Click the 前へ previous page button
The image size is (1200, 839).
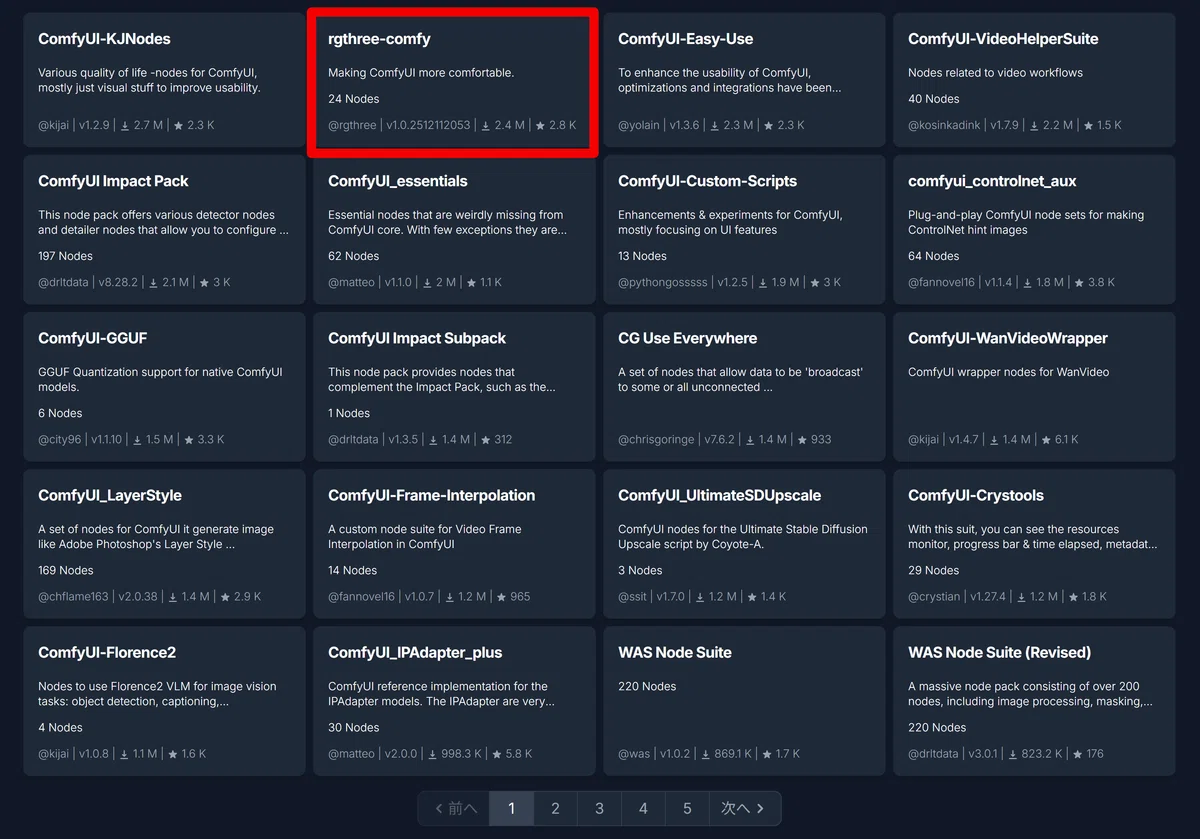pyautogui.click(x=454, y=808)
